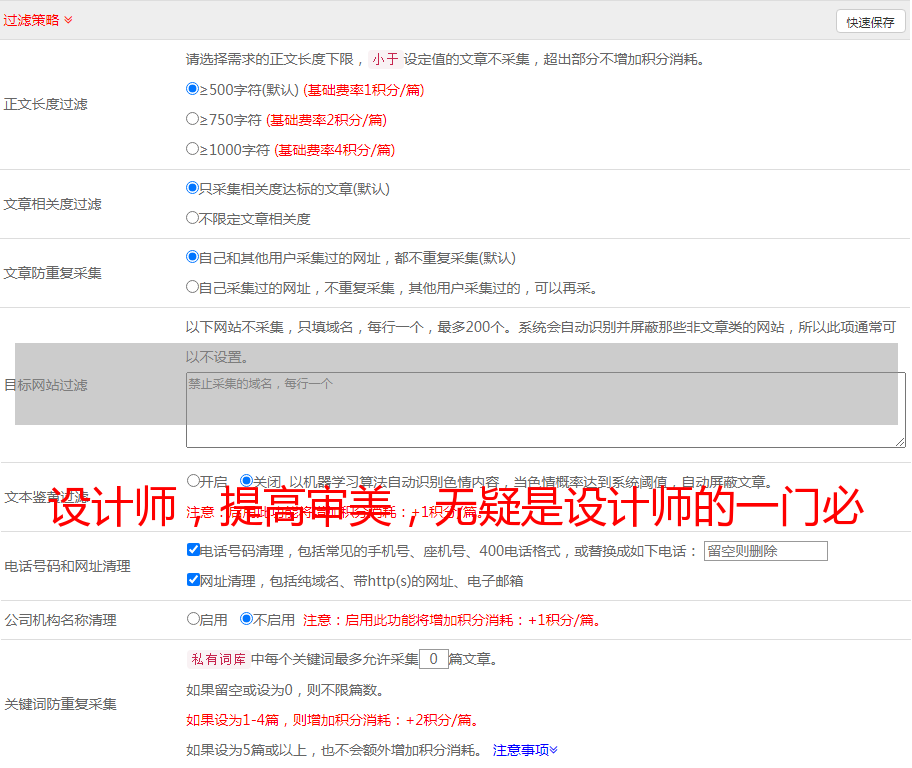The width and height of the screenshot is (912, 768).
Task: Click 文章防重复采集 label
Action: (52, 273)
